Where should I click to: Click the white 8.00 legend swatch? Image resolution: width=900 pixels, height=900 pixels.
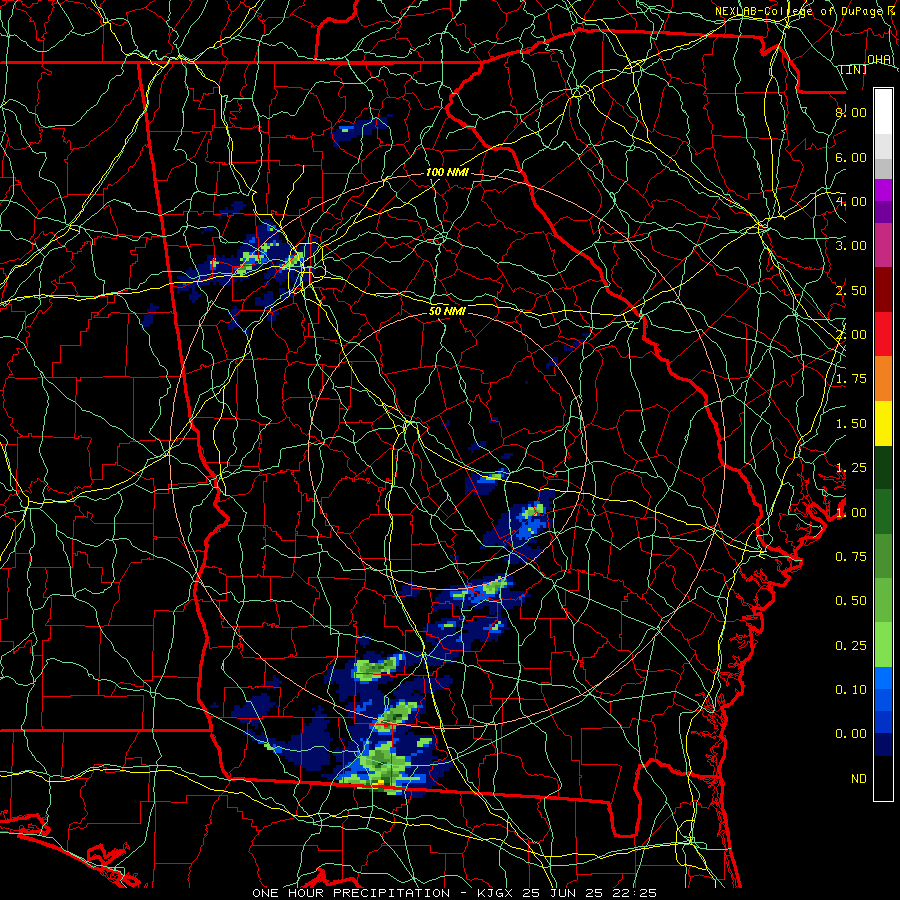tap(883, 112)
